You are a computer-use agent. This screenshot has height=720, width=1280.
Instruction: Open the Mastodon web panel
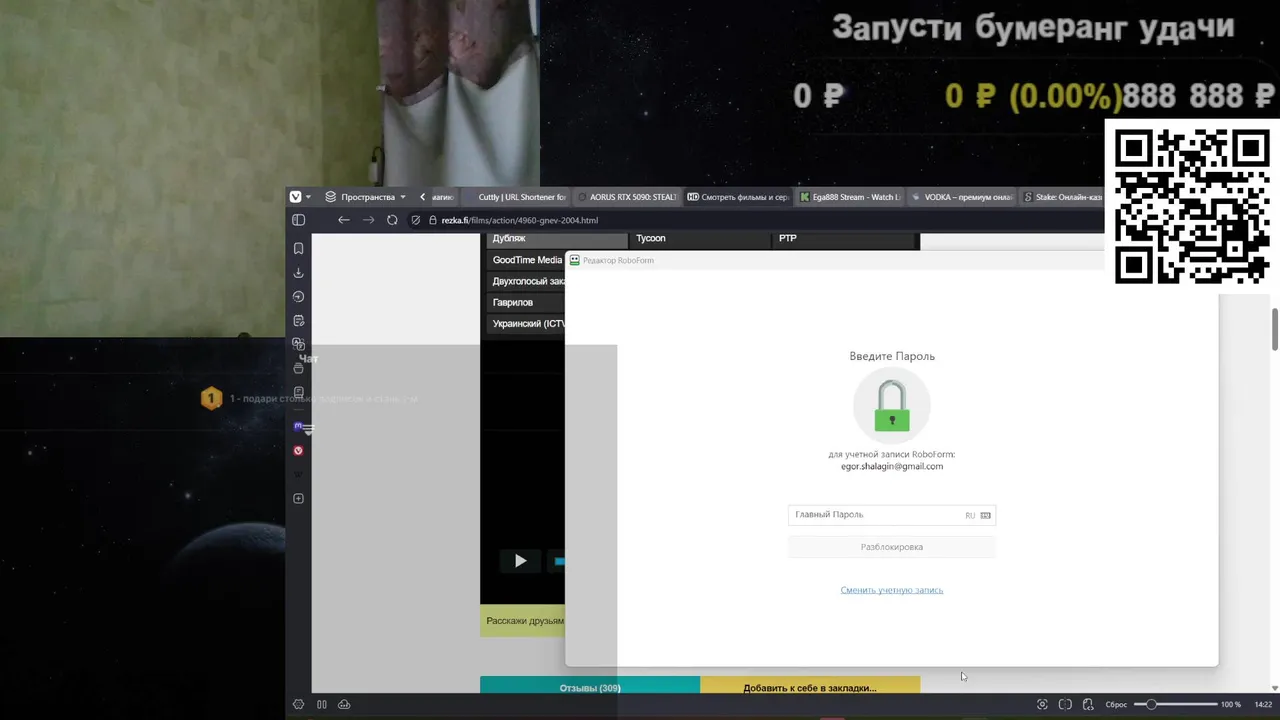point(298,426)
